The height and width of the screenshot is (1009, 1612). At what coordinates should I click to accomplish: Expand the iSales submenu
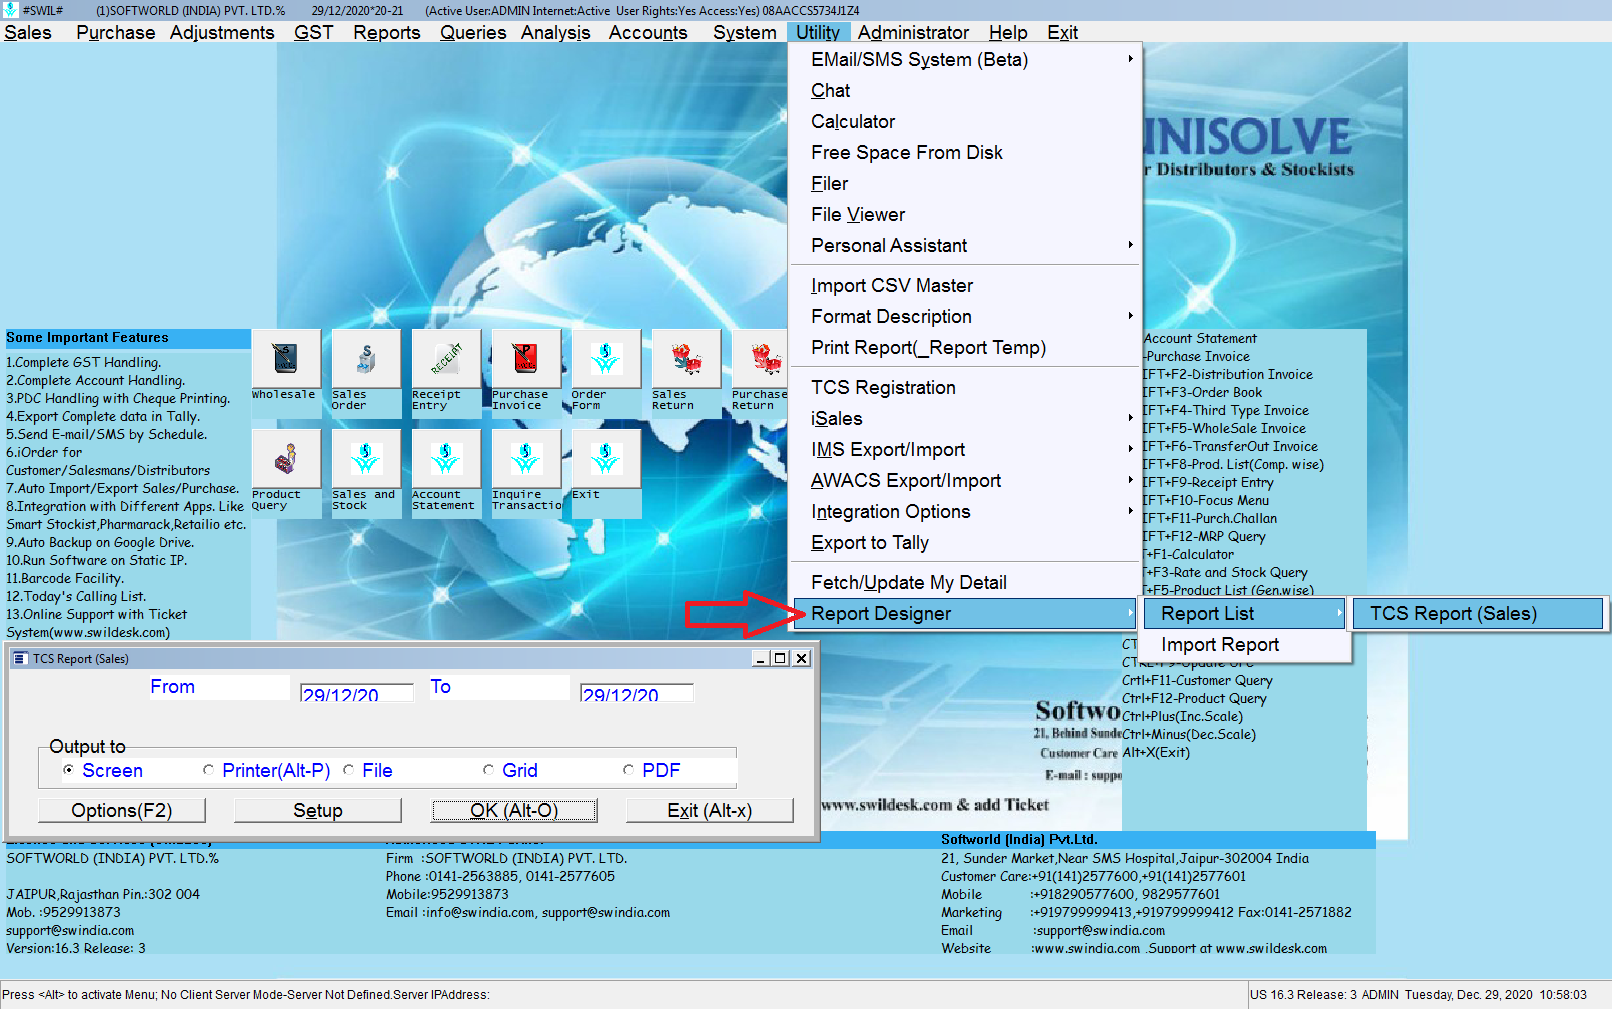[x=965, y=418]
